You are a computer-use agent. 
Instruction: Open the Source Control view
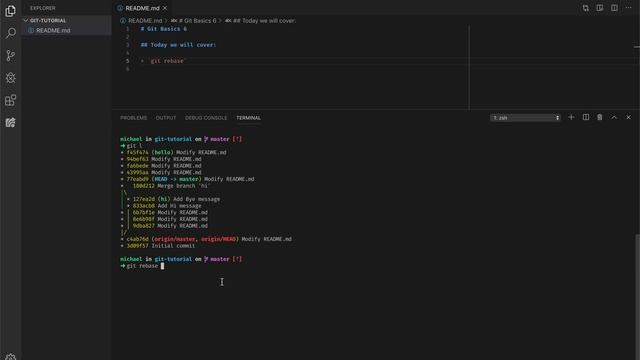coord(11,56)
